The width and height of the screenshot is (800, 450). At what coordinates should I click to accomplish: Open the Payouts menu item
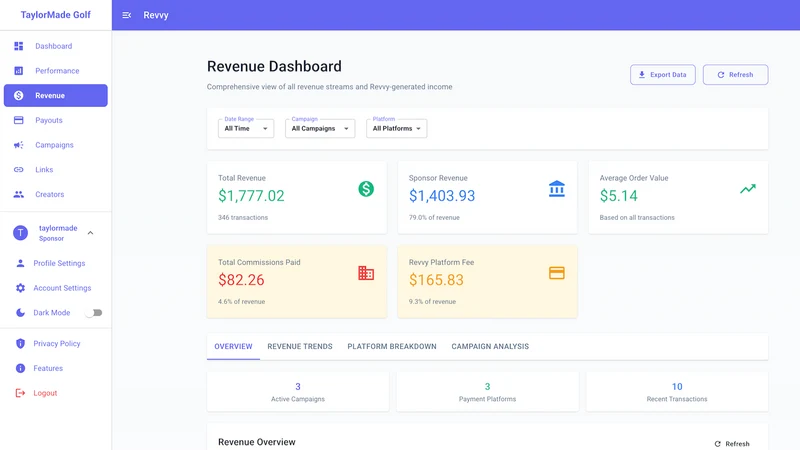56,120
